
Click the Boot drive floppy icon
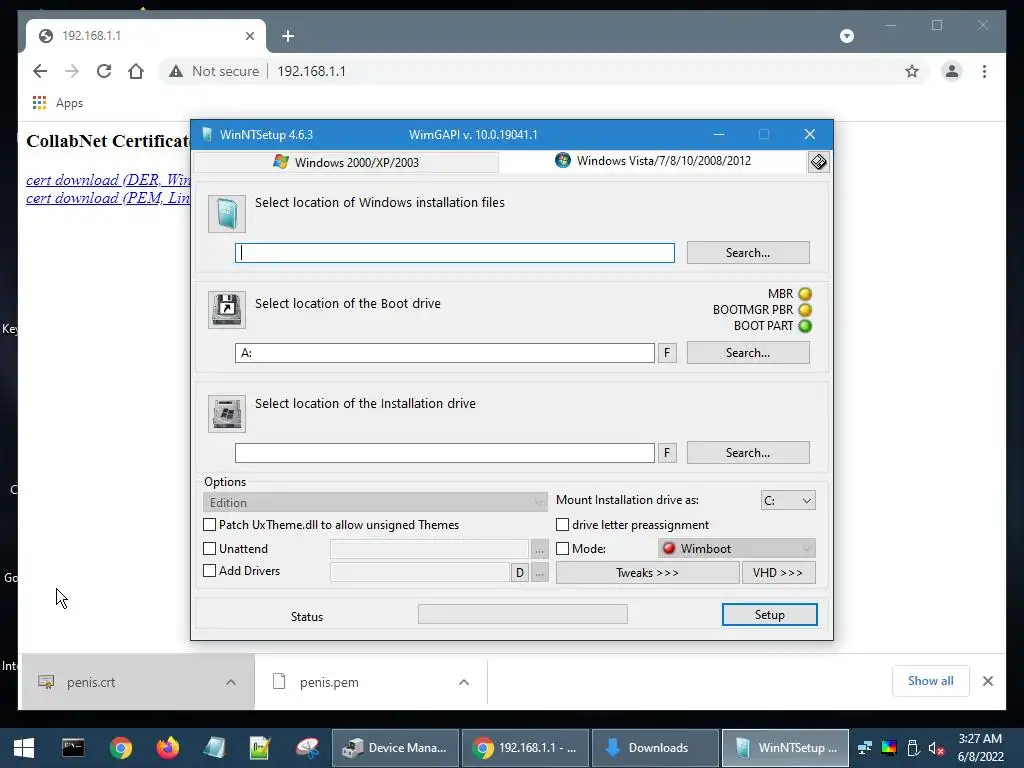coord(227,310)
